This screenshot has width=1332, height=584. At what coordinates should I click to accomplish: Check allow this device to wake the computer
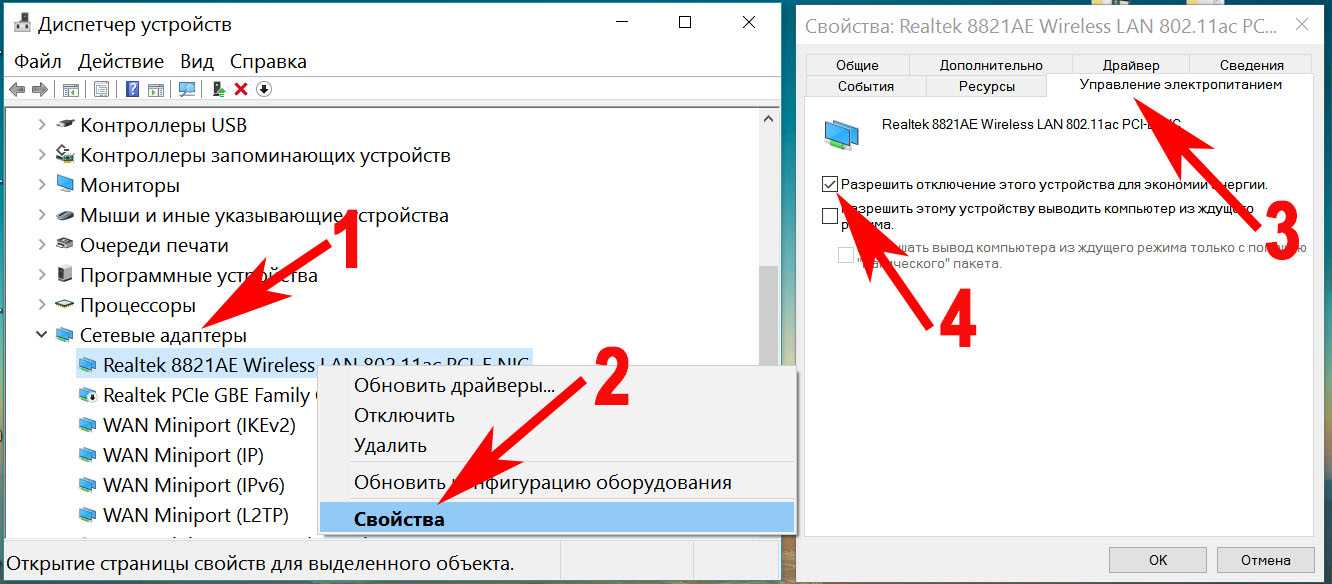point(829,216)
